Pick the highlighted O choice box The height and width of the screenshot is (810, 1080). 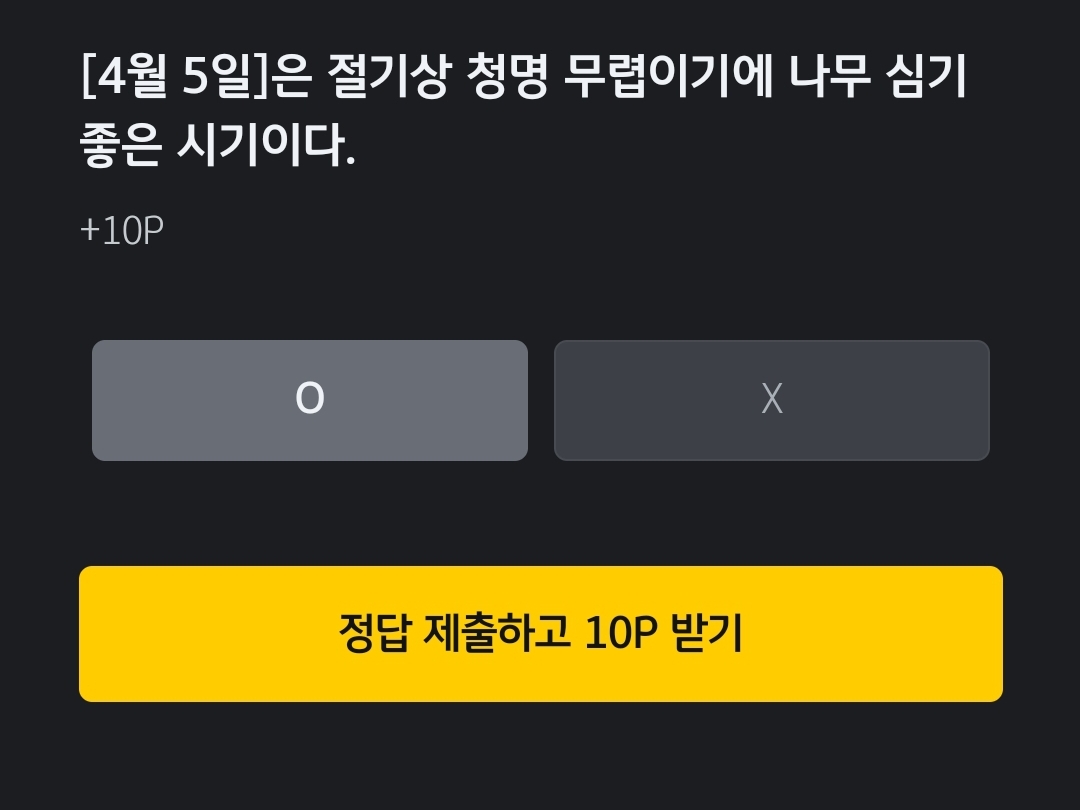click(310, 400)
